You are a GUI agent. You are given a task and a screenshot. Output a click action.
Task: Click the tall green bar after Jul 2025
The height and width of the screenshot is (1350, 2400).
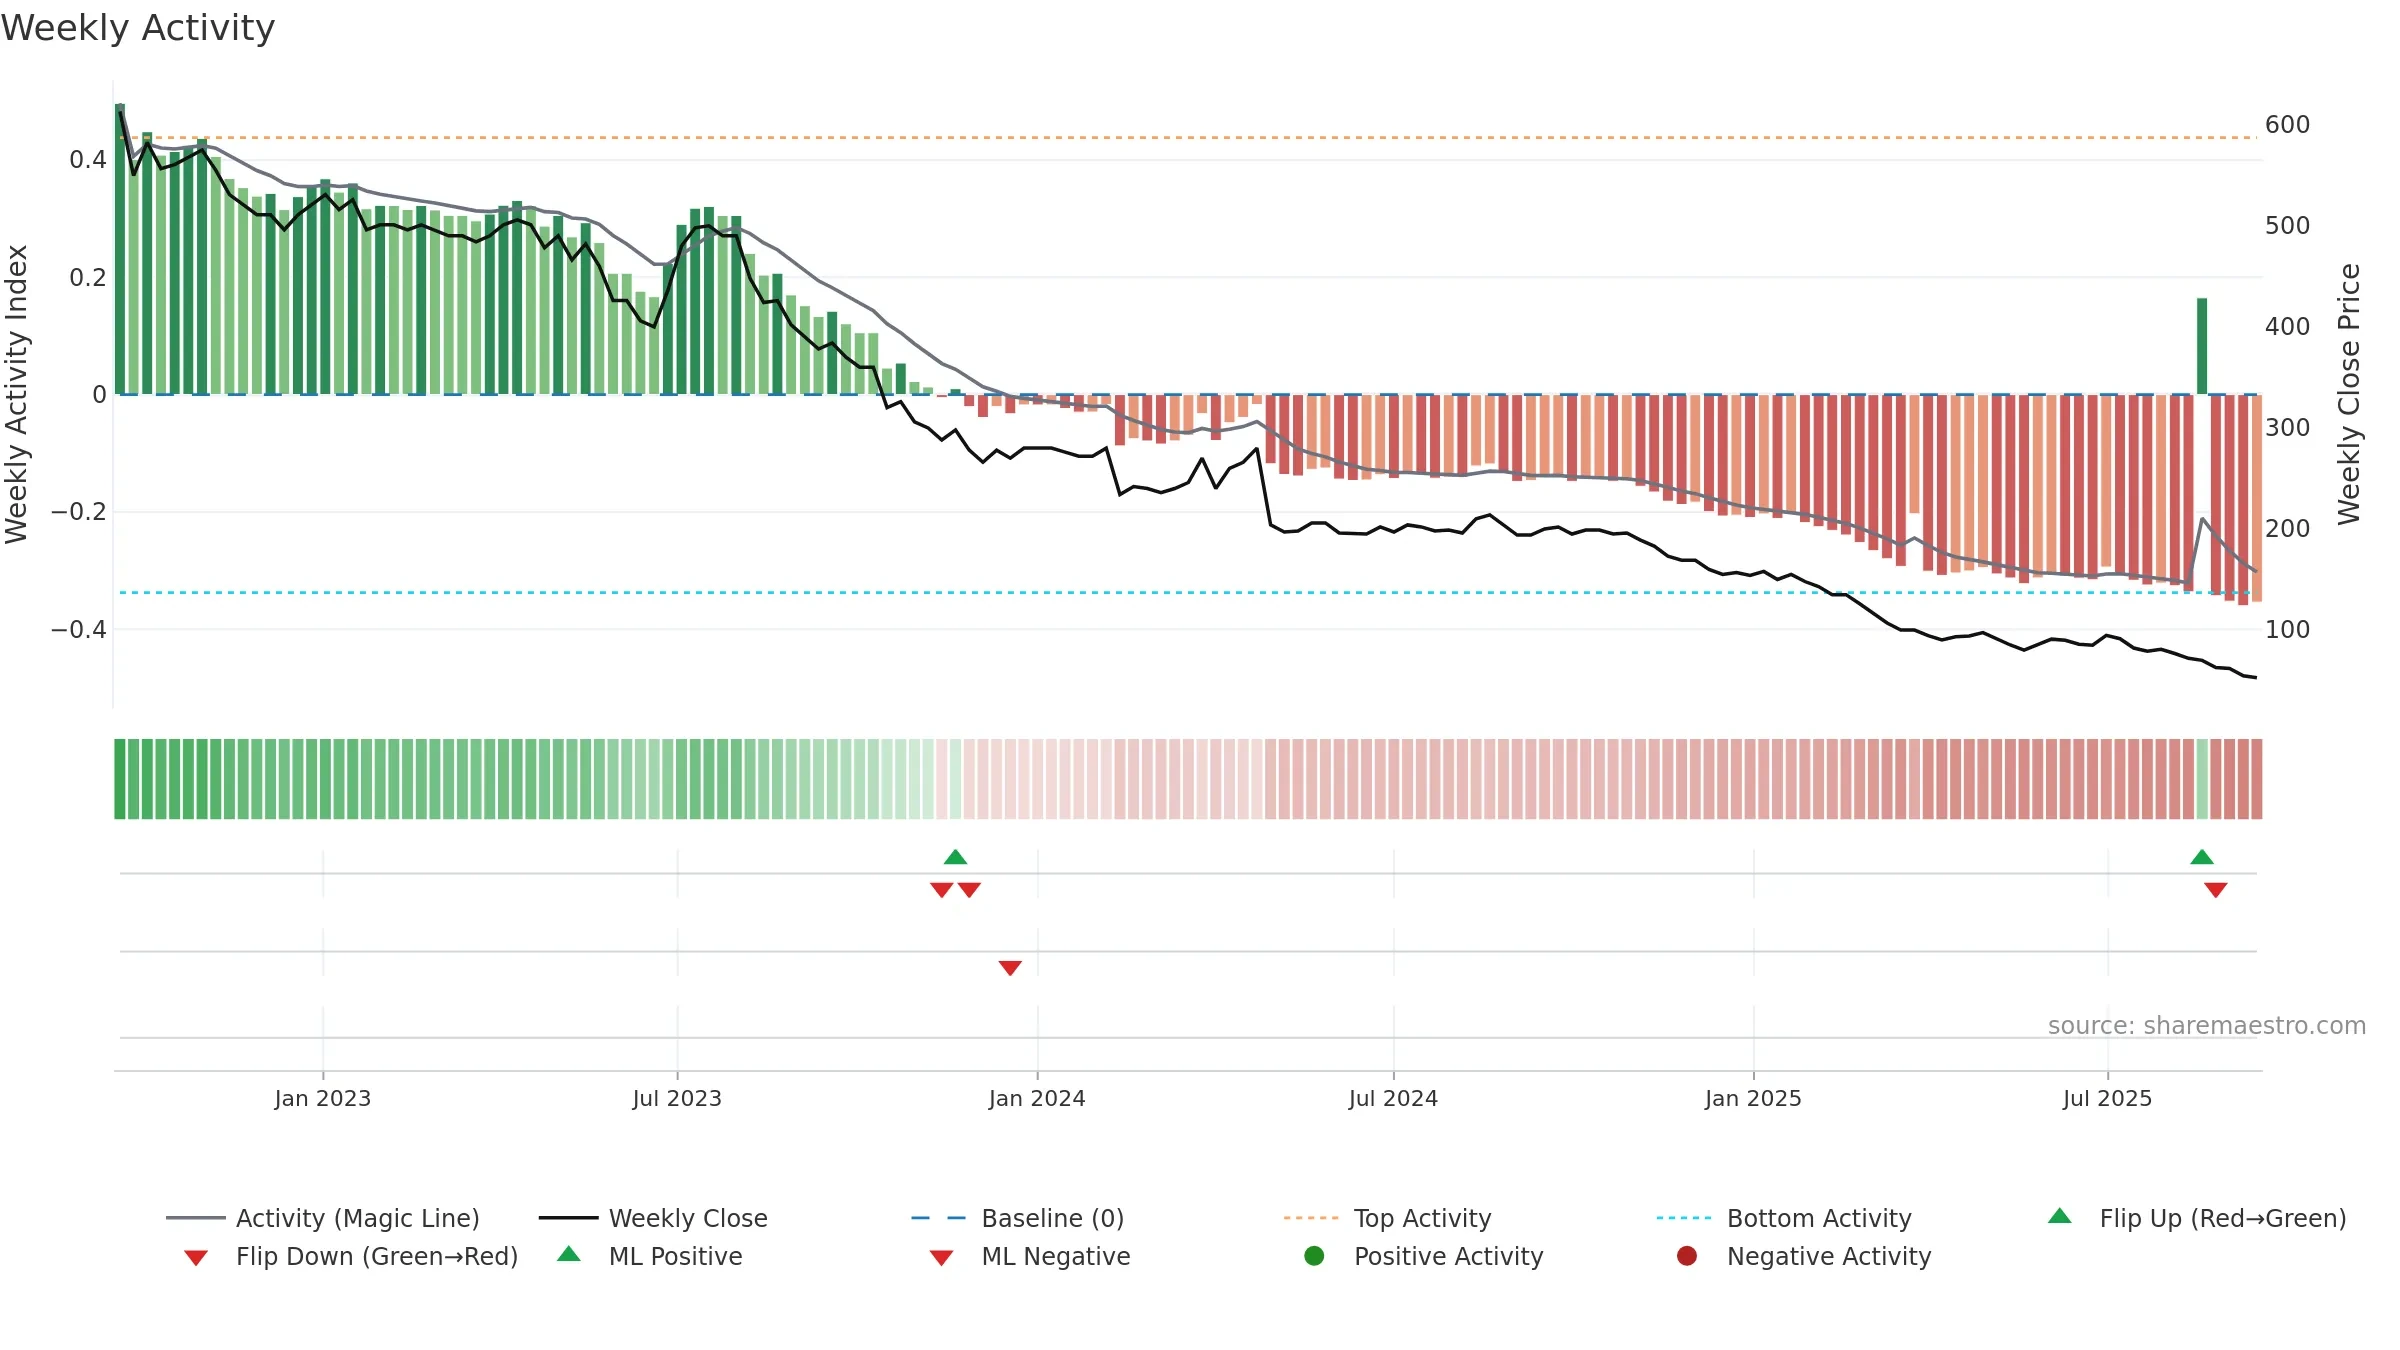point(2202,346)
